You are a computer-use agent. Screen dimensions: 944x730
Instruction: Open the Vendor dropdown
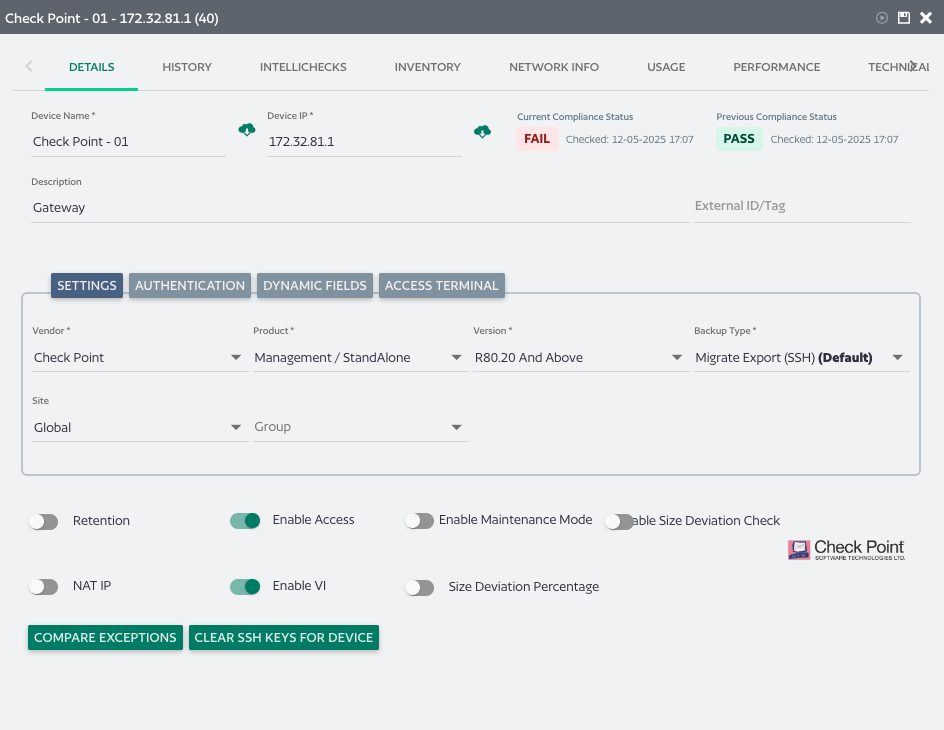pyautogui.click(x=140, y=358)
